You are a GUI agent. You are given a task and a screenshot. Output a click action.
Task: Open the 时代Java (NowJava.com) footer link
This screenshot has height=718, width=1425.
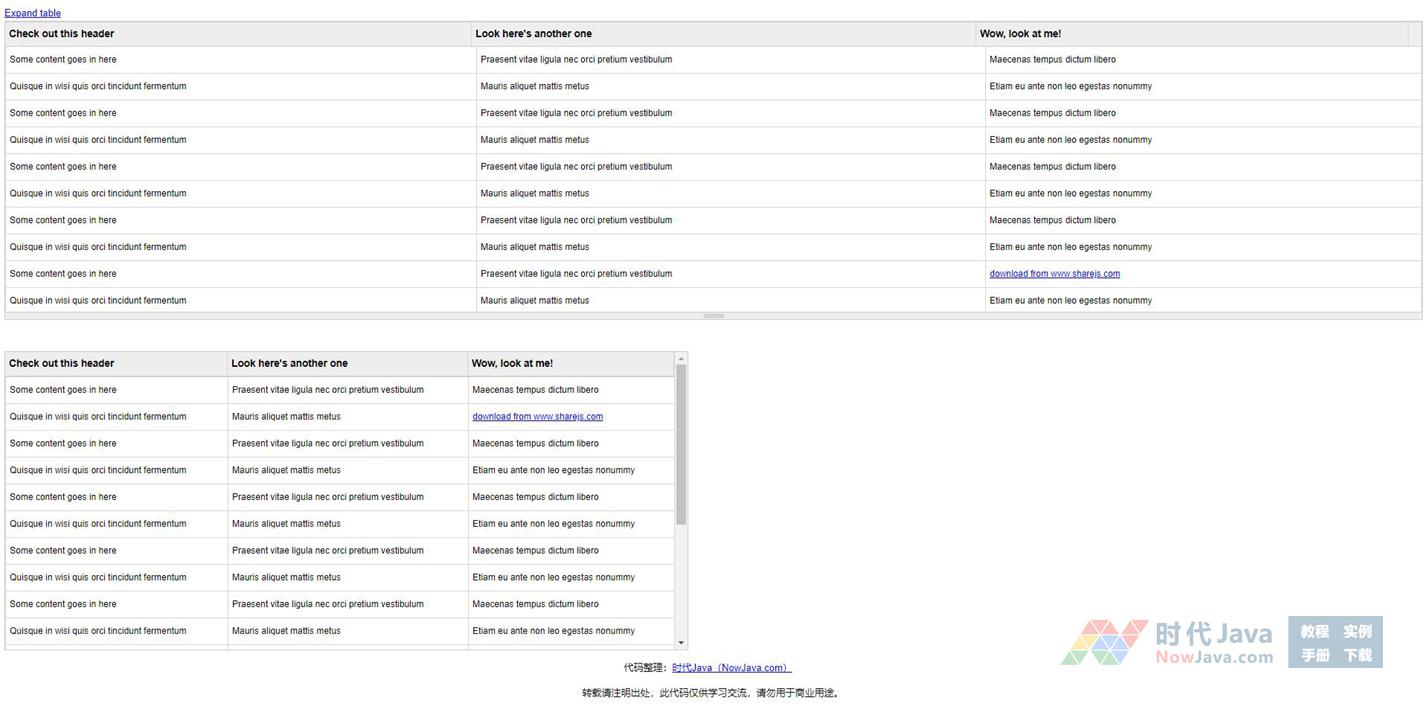tap(731, 668)
